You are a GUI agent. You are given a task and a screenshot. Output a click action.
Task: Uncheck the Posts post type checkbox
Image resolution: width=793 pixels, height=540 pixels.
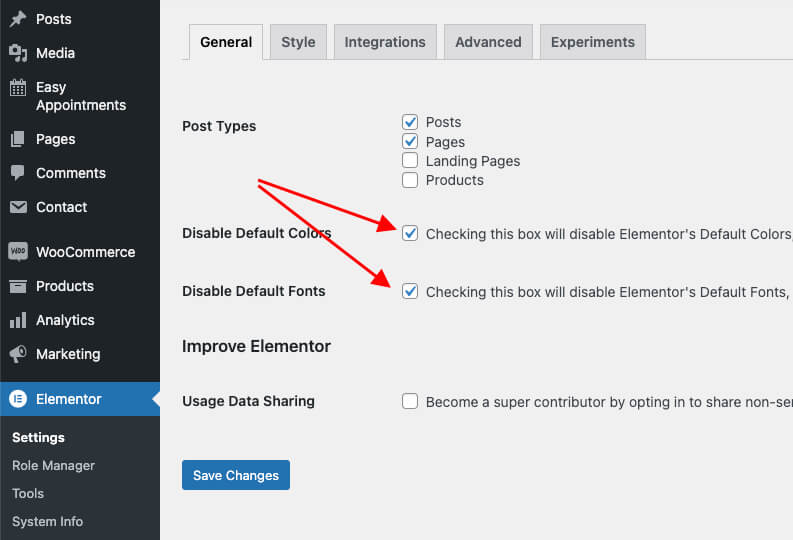pyautogui.click(x=410, y=122)
